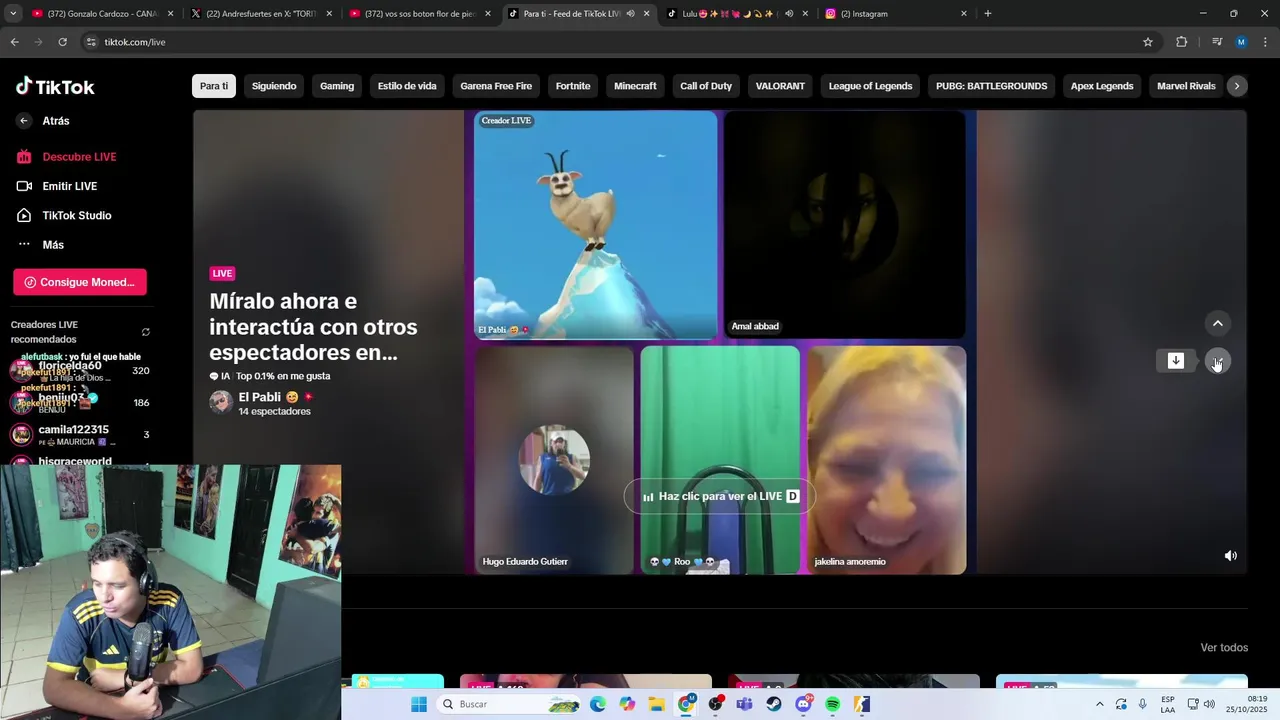The image size is (1280, 720).
Task: Open the Chrome three-dot menu
Action: pos(1266,42)
